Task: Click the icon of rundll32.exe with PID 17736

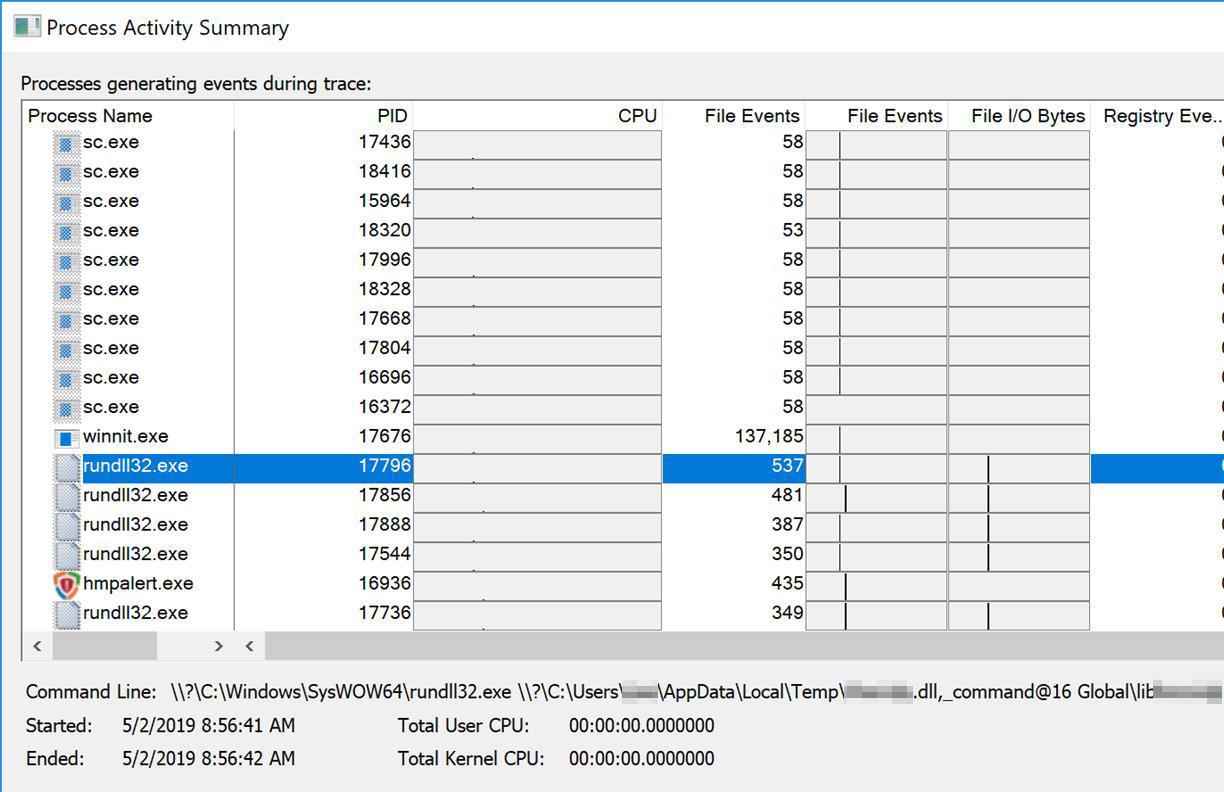Action: tap(66, 614)
